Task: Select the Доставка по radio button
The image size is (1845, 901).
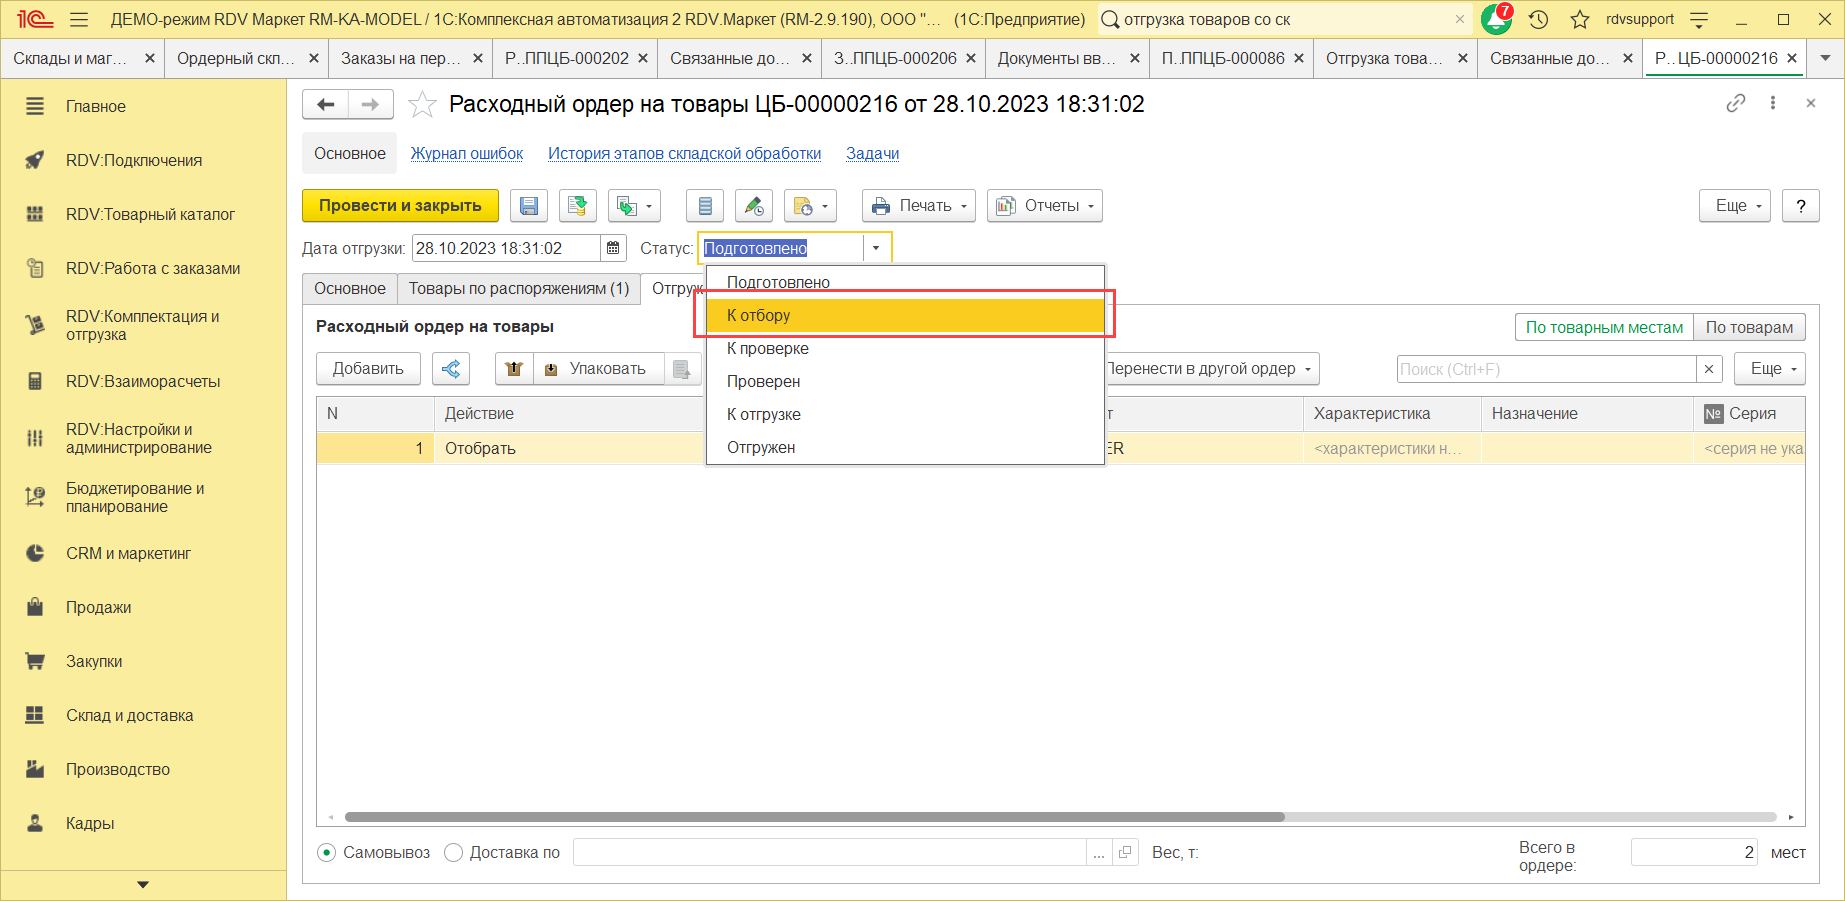Action: (x=454, y=853)
